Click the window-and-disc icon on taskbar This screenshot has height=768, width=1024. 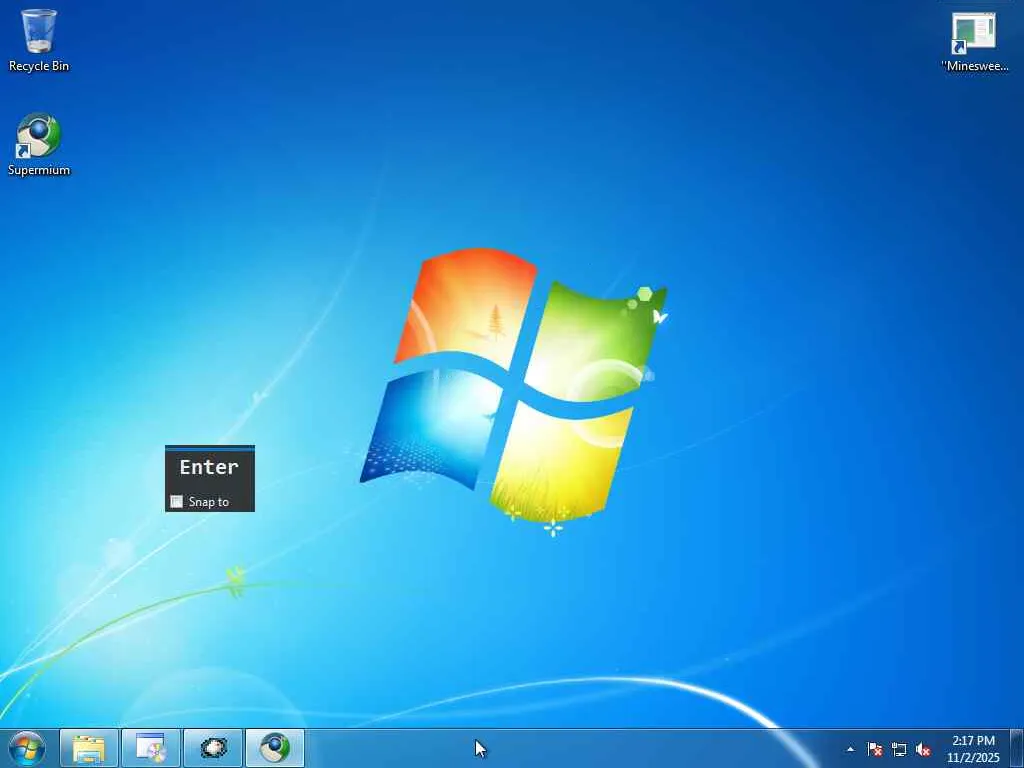pos(151,748)
